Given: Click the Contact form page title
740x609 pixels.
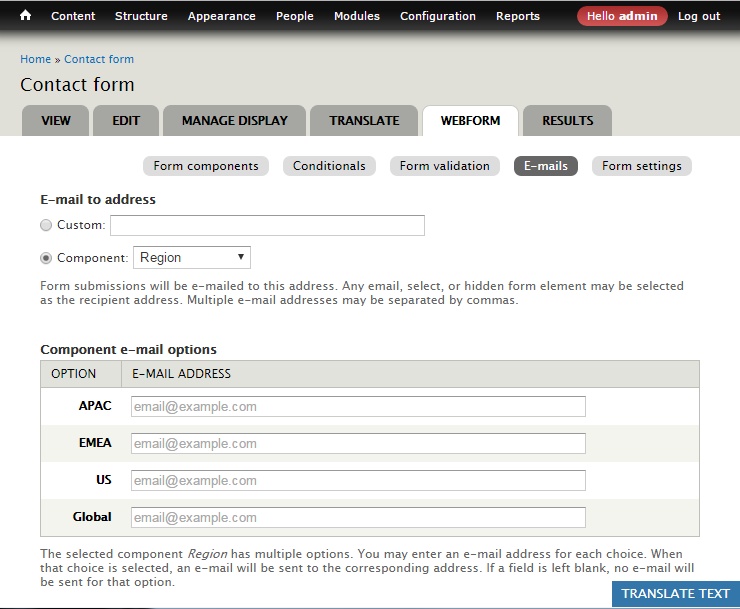Looking at the screenshot, I should 77,85.
